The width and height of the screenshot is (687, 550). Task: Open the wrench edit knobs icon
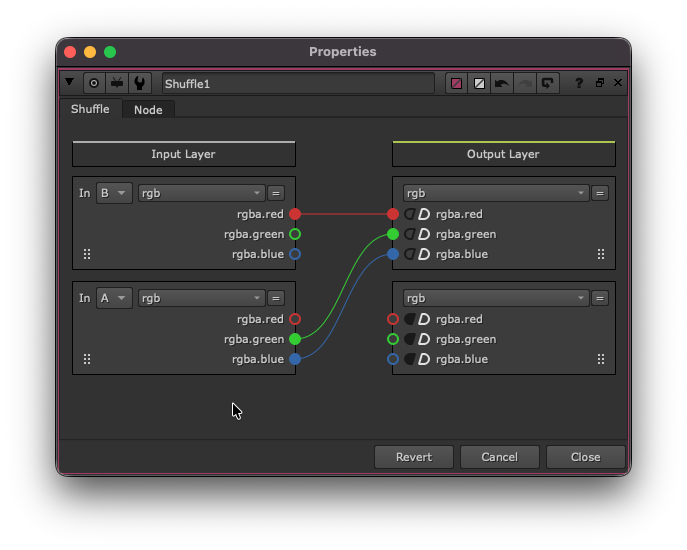click(140, 83)
